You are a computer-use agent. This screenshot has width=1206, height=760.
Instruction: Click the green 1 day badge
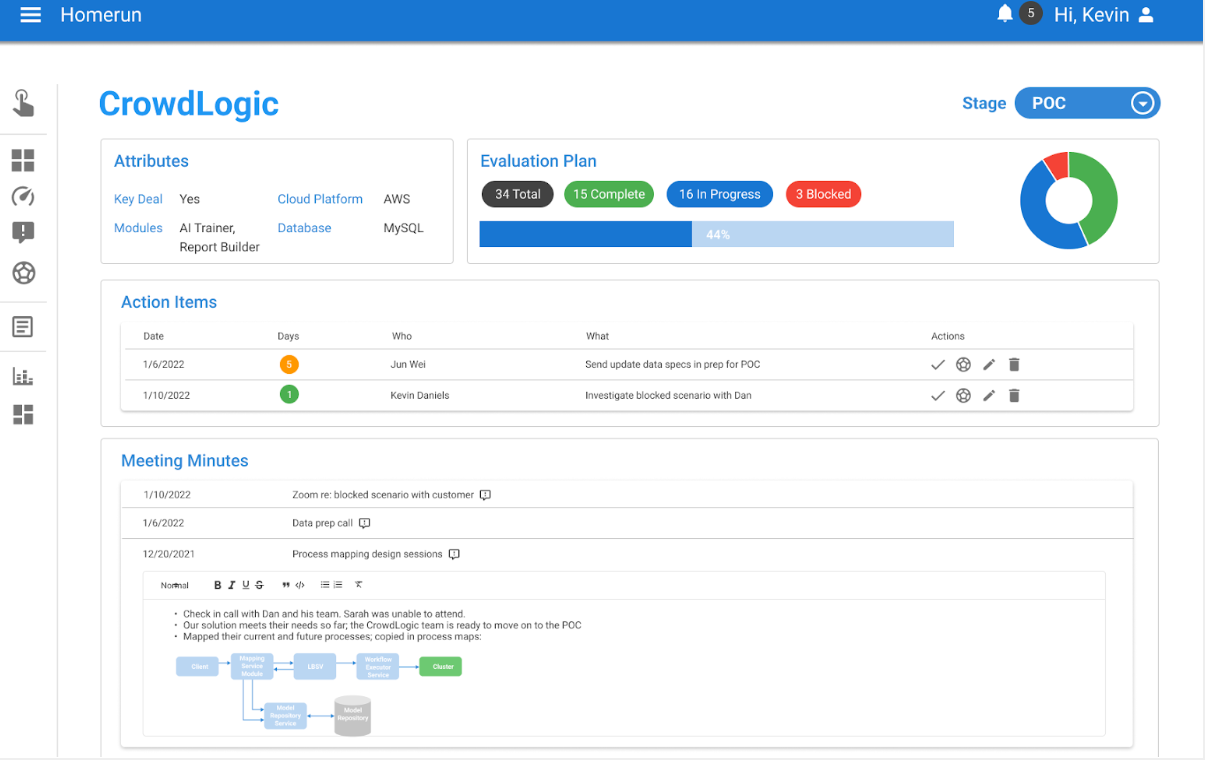coord(289,395)
